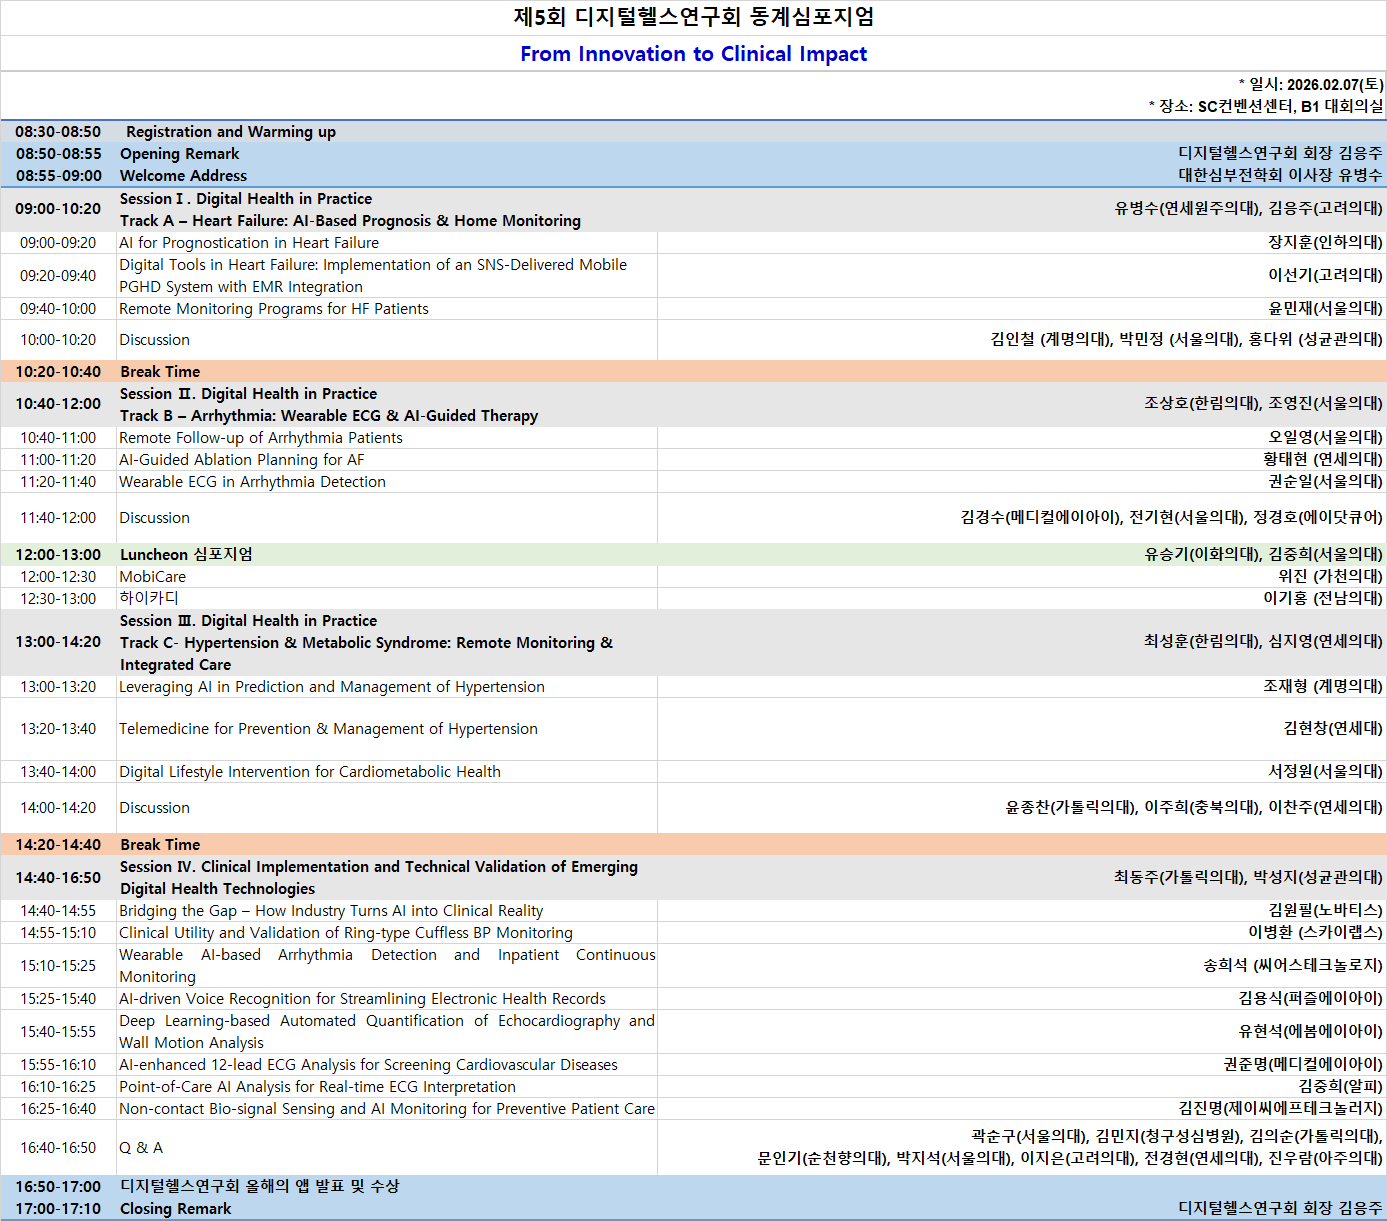Select the symposium title heading at top

coord(693,17)
